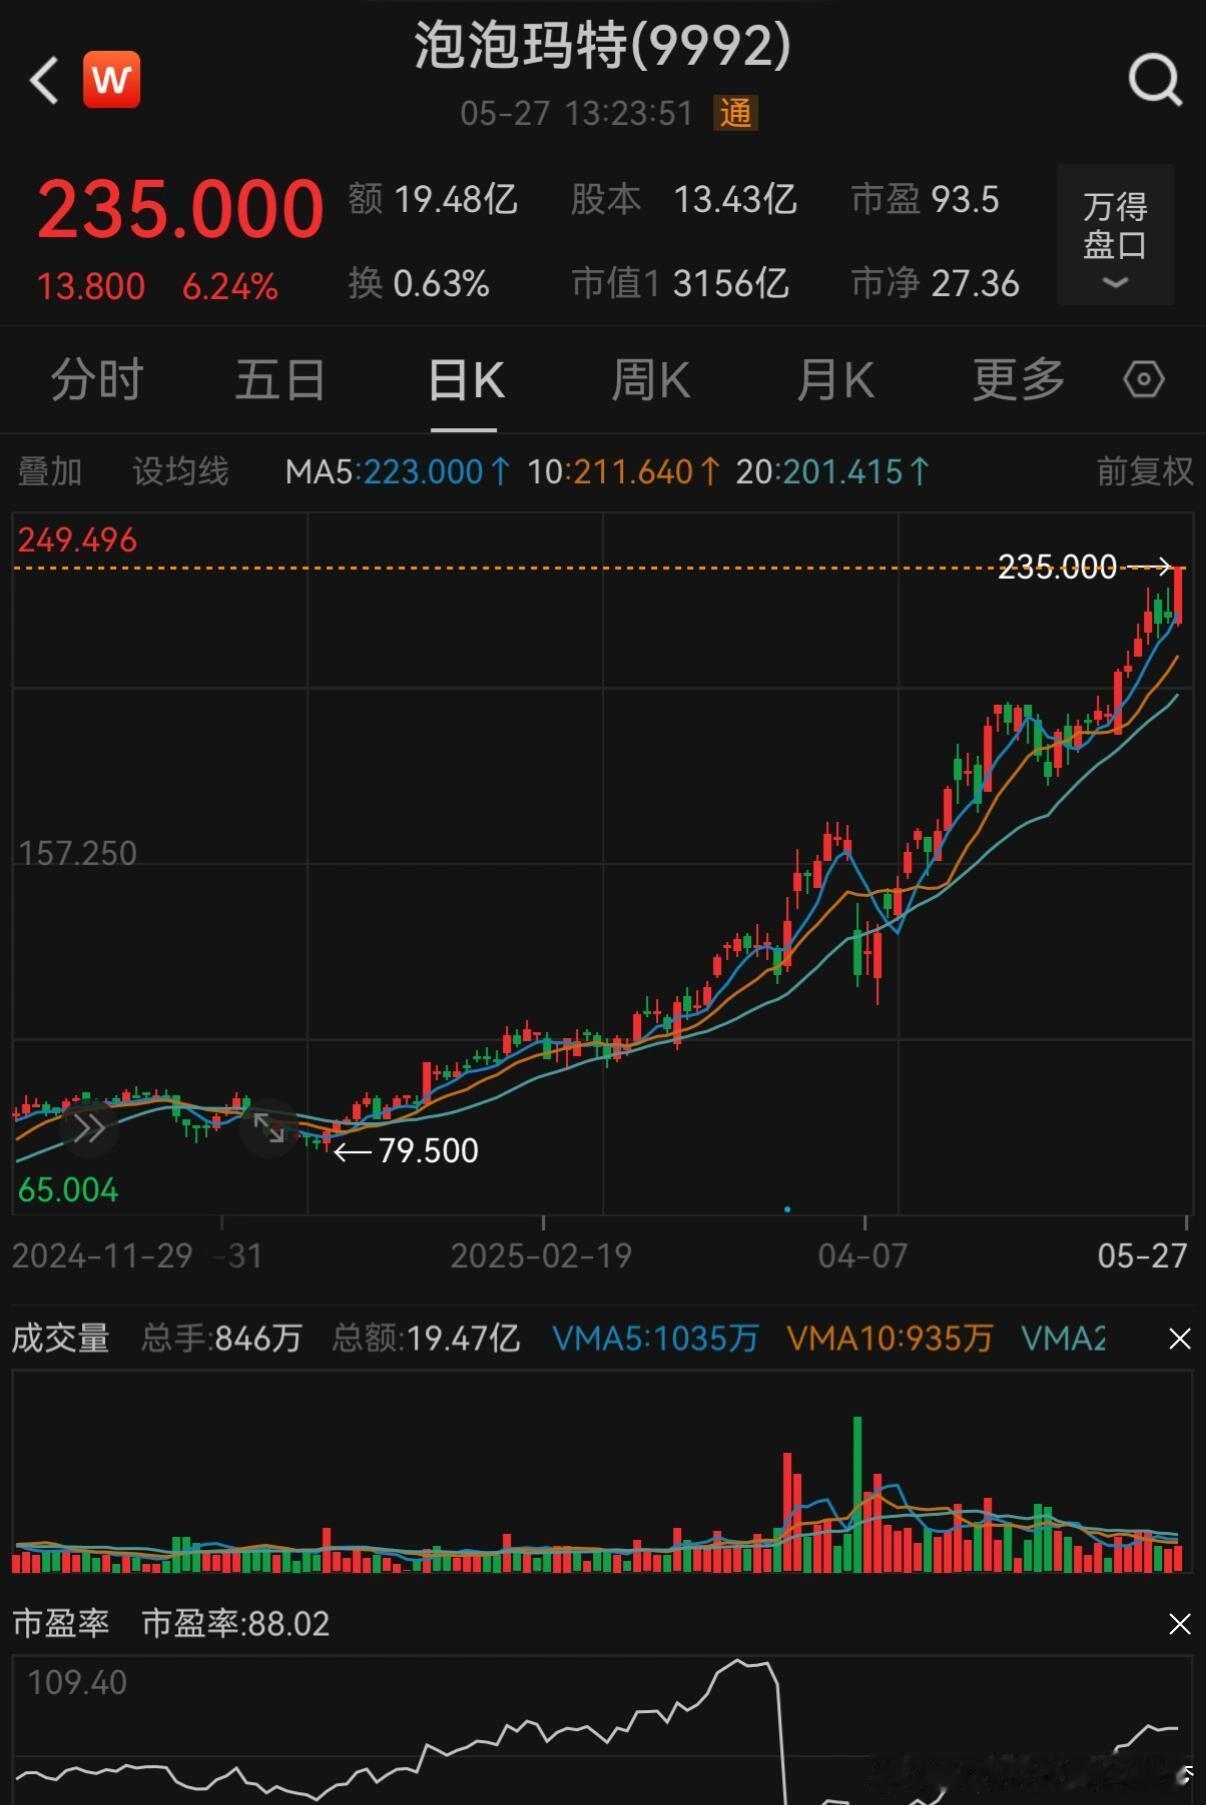Tap the 换 0.63% turnover rate
This screenshot has height=1805, width=1206.
coord(419,284)
